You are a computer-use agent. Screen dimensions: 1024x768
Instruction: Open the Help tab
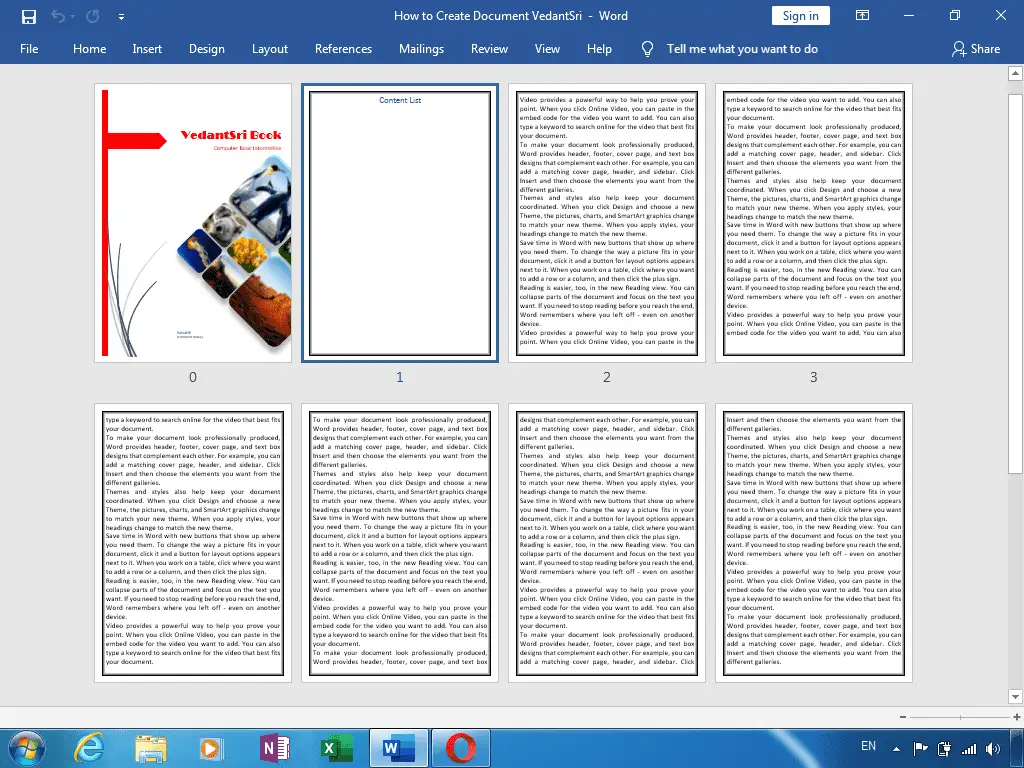[599, 49]
